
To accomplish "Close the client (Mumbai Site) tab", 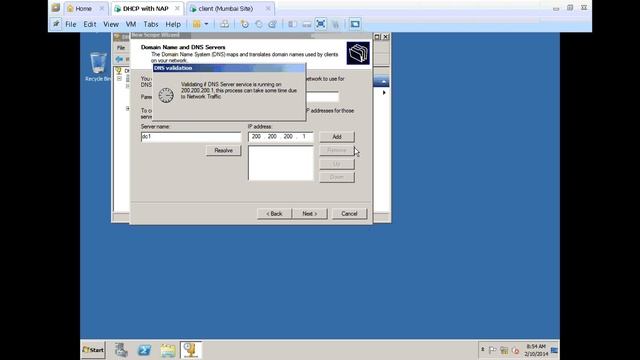I will coord(268,9).
